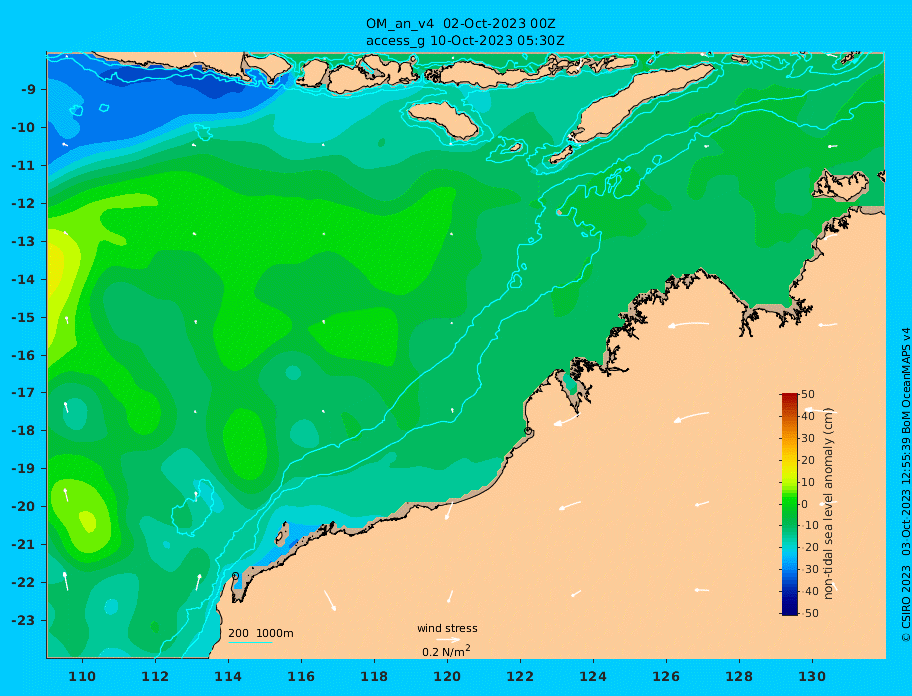912x696 pixels.
Task: Click colorbar tick label -30
Action: [x=808, y=570]
